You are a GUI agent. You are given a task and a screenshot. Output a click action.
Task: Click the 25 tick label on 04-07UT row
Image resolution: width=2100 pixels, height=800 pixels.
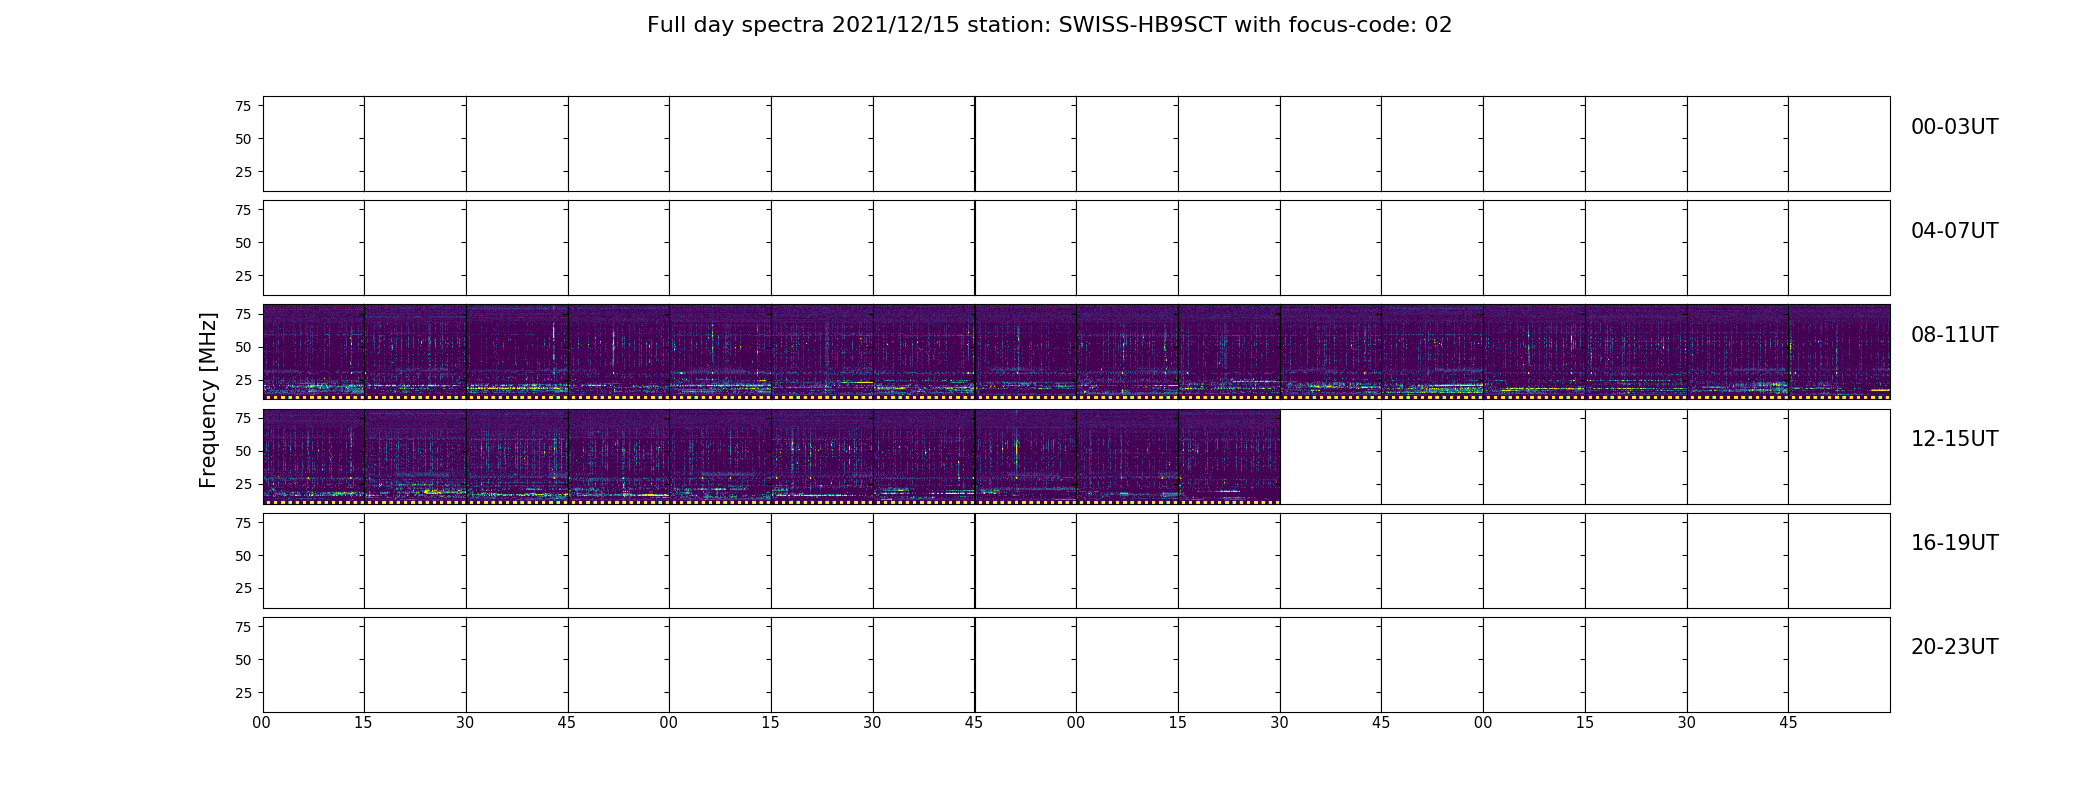click(243, 276)
